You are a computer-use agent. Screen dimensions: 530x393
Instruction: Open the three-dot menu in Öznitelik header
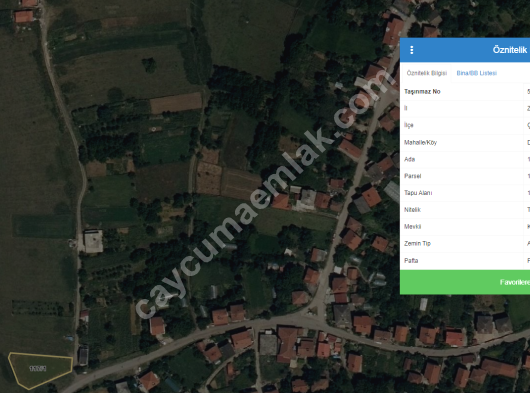pyautogui.click(x=411, y=50)
